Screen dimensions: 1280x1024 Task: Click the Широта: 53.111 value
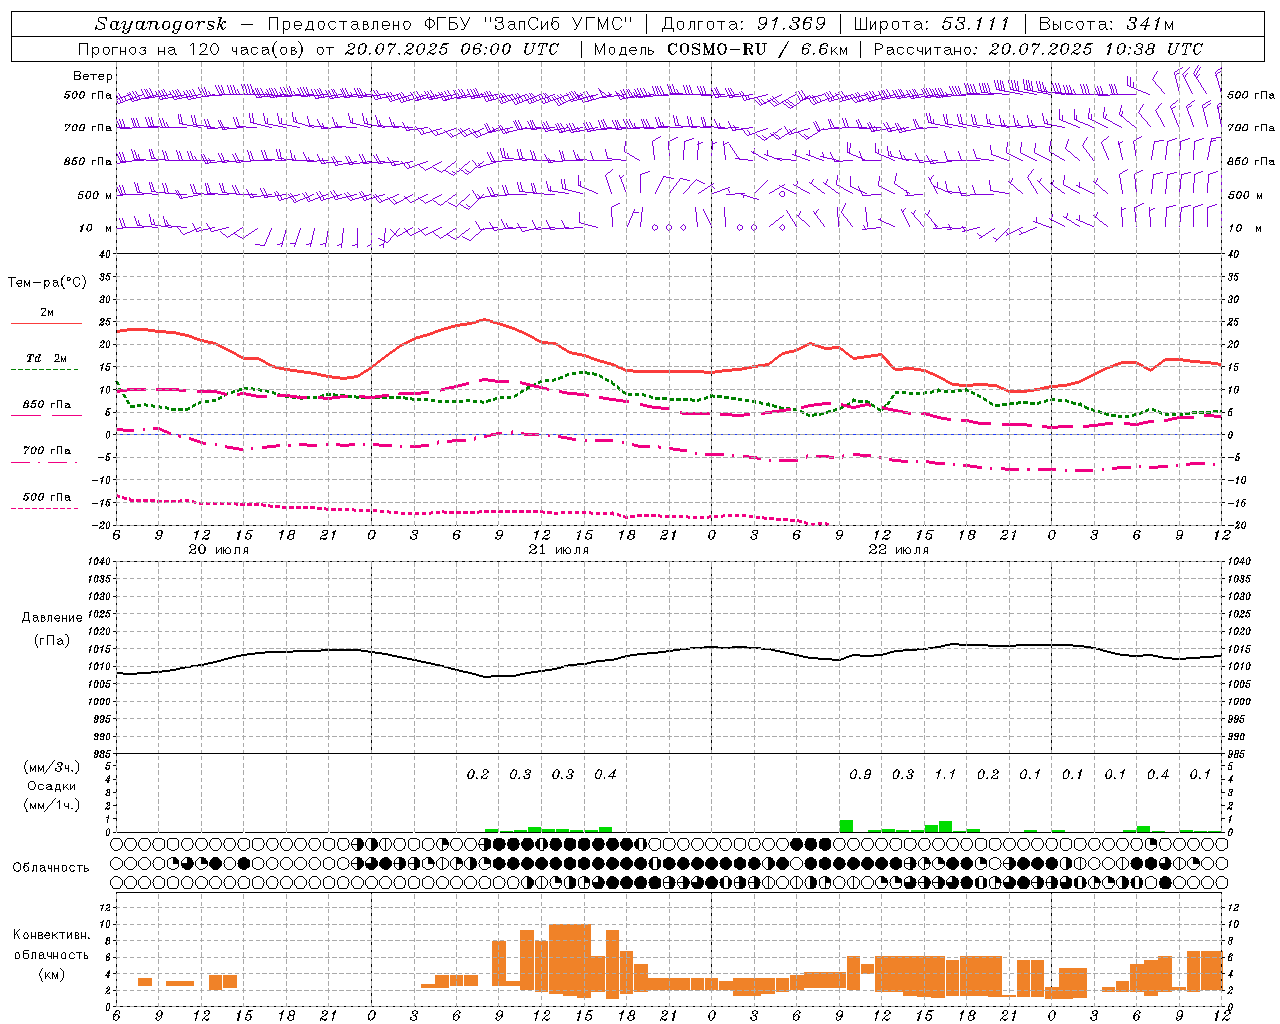[x=932, y=24]
